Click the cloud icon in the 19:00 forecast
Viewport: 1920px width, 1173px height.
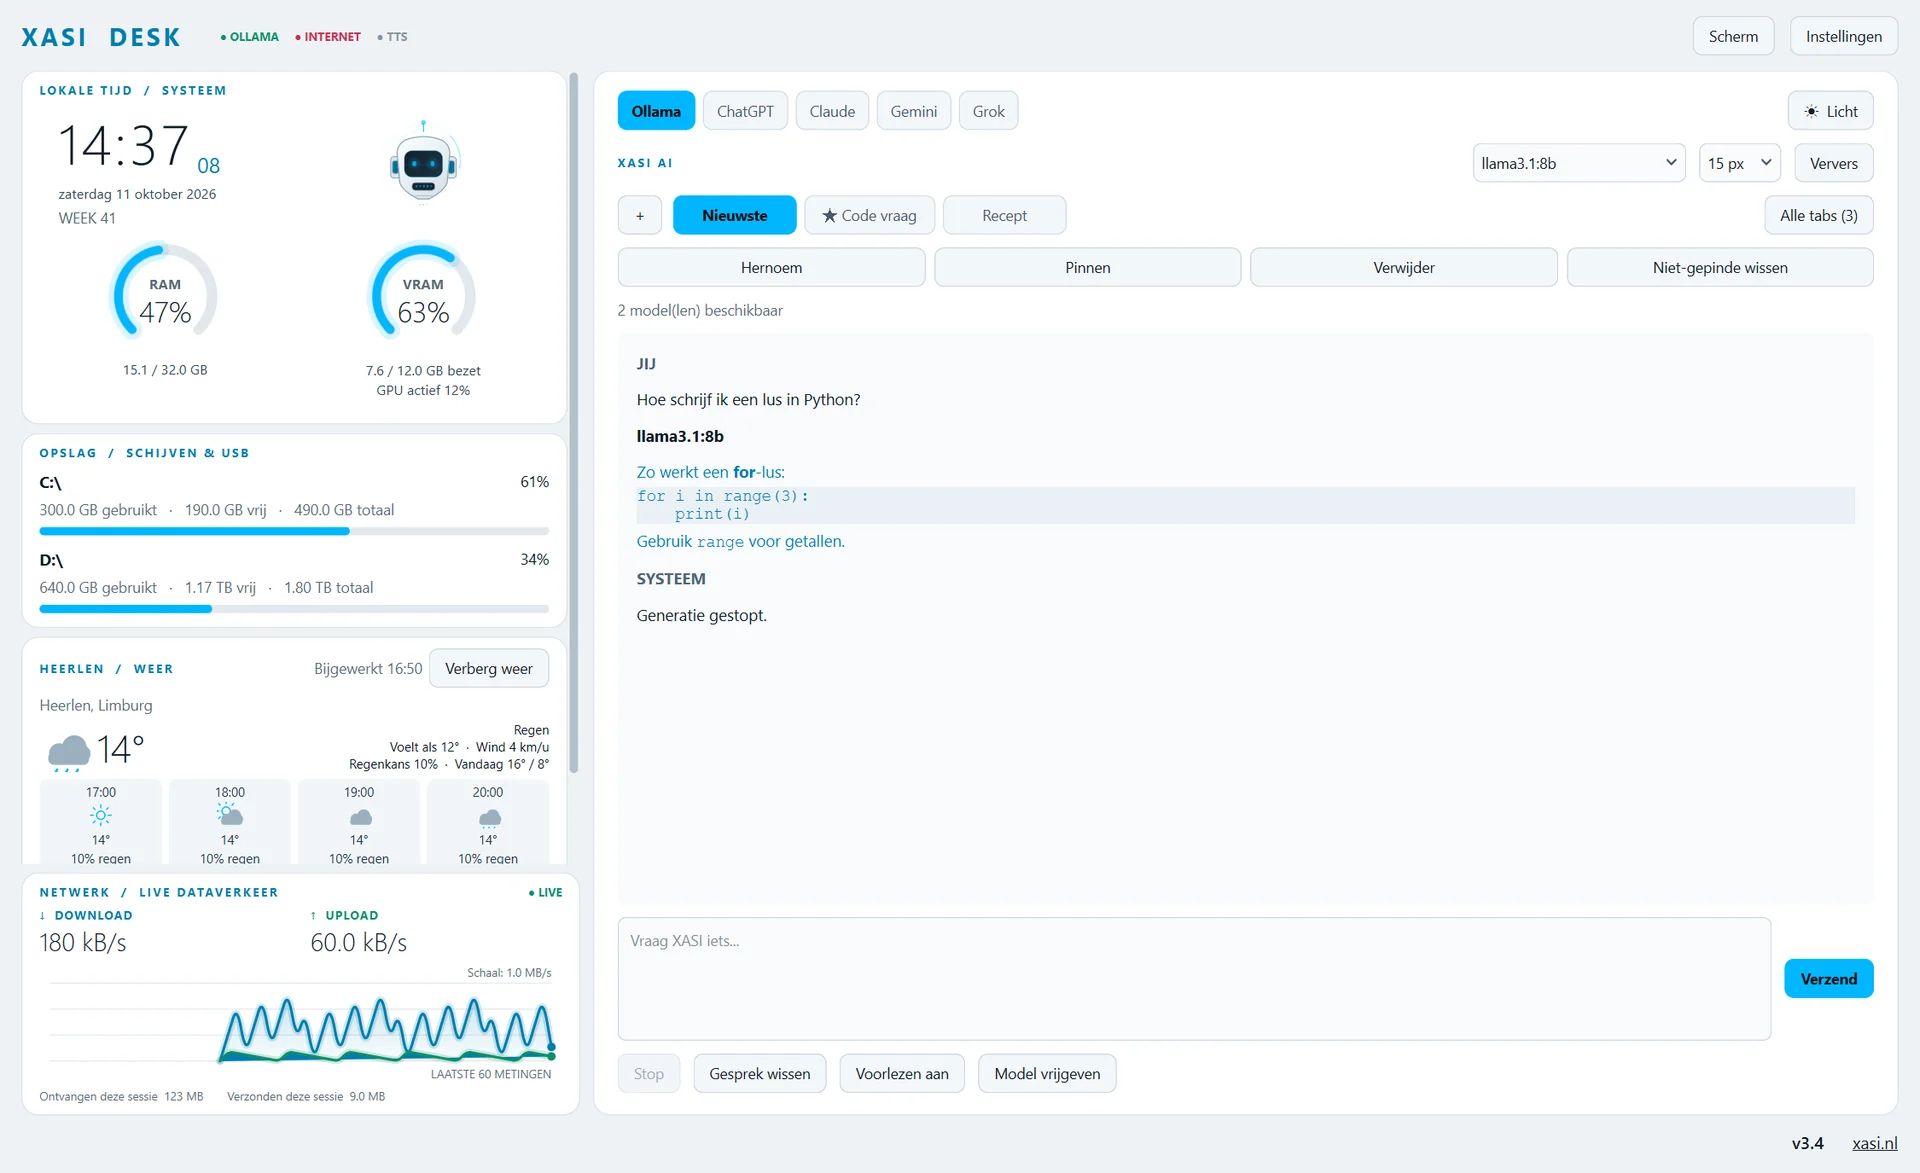click(x=360, y=817)
